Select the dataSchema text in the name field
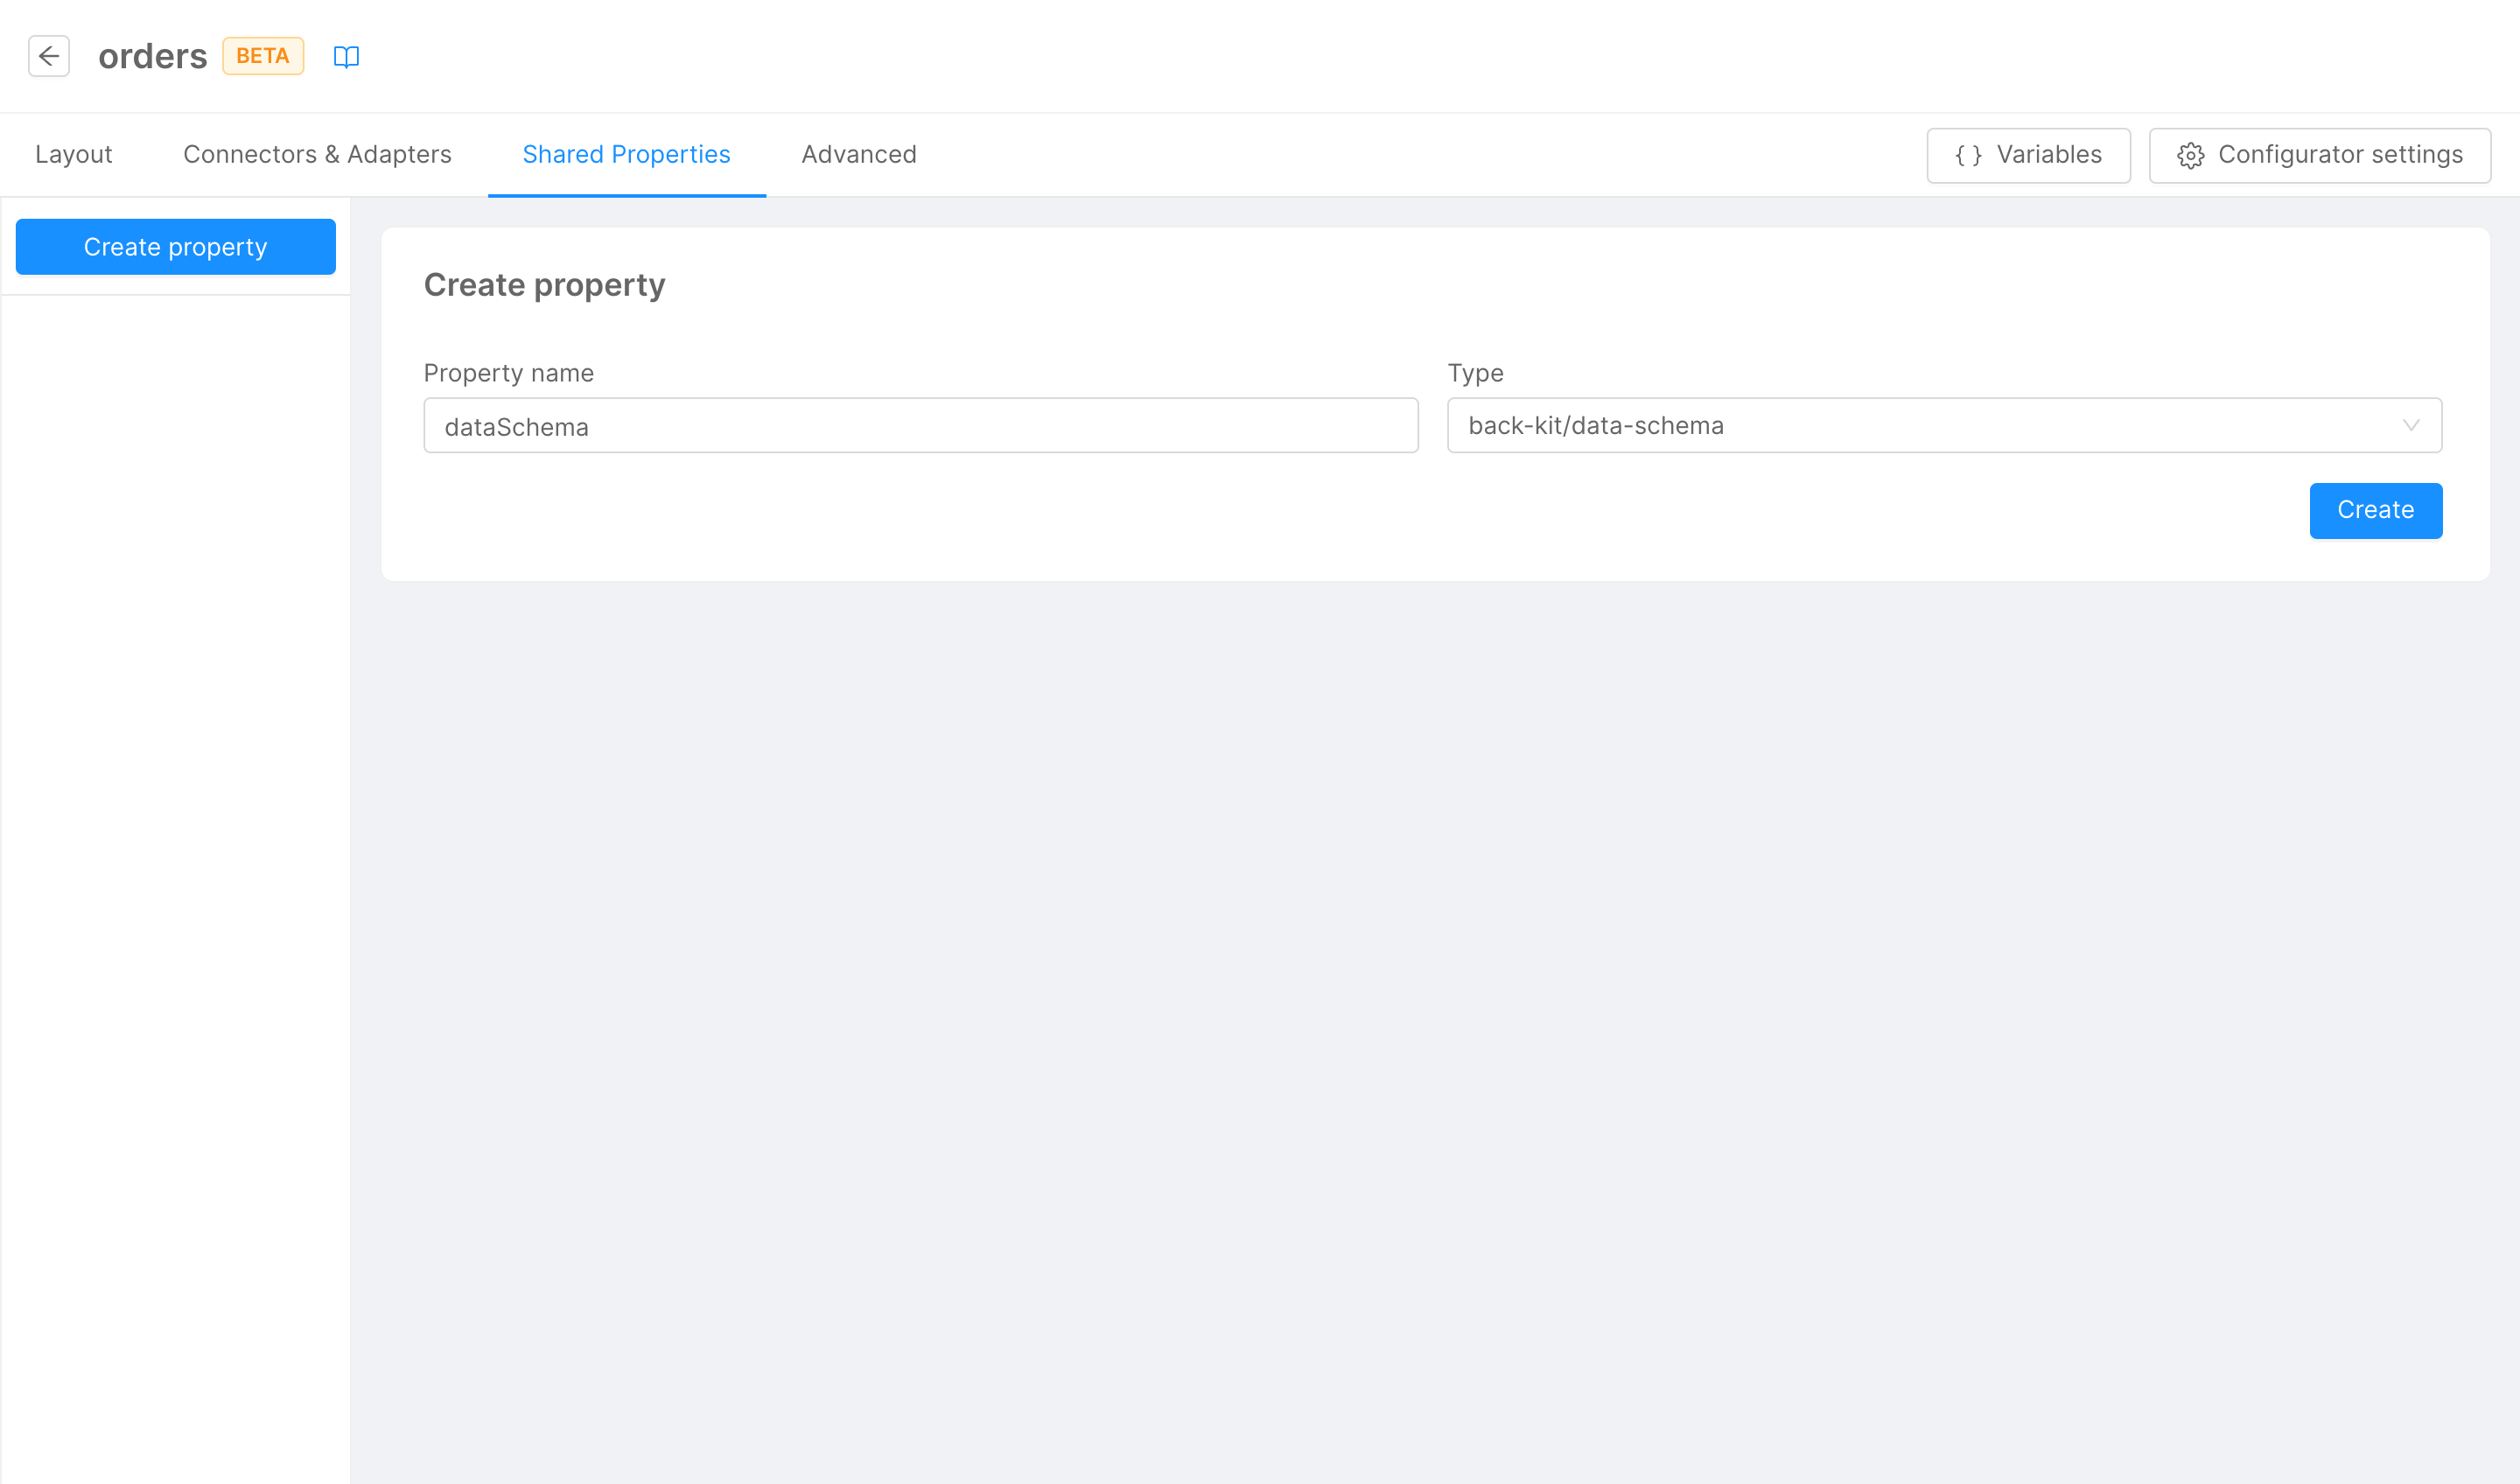The image size is (2520, 1484). pyautogui.click(x=516, y=425)
